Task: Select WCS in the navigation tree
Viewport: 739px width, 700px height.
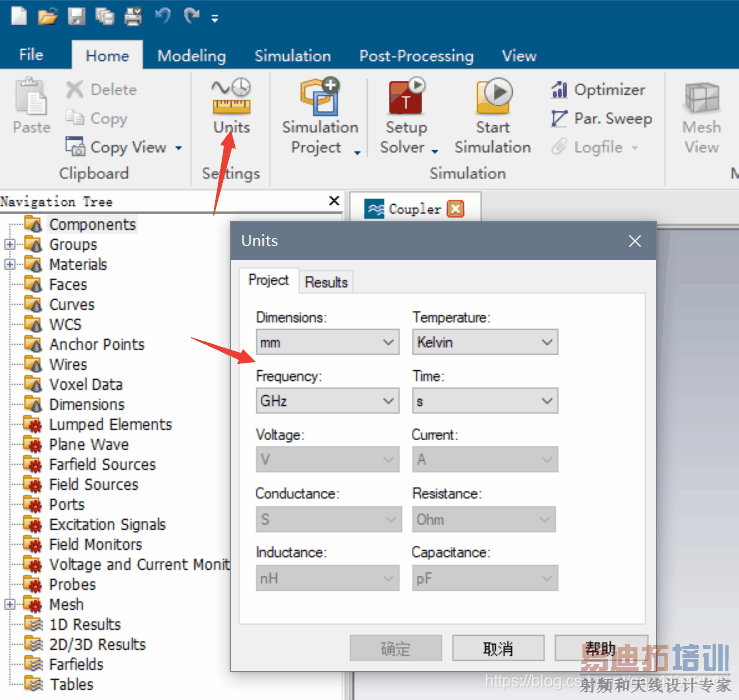Action: click(x=65, y=324)
